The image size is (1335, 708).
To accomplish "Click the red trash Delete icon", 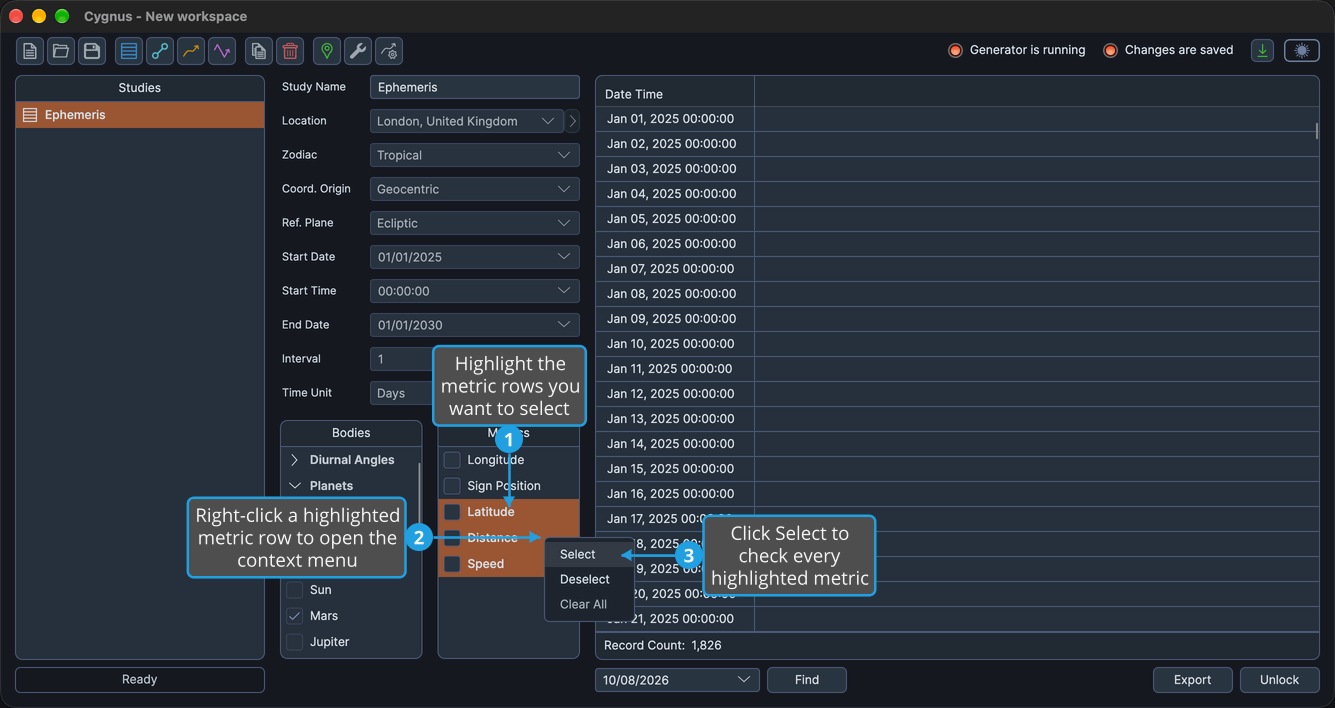I will coord(290,51).
